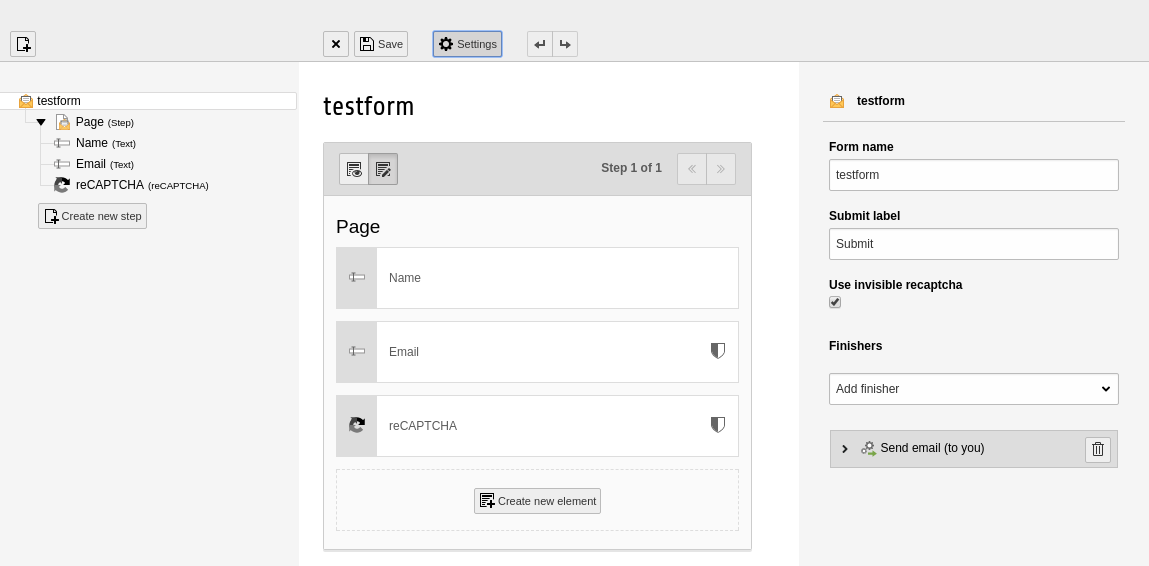This screenshot has height=566, width=1149.
Task: Switch to abstract edit view icon
Action: point(383,169)
